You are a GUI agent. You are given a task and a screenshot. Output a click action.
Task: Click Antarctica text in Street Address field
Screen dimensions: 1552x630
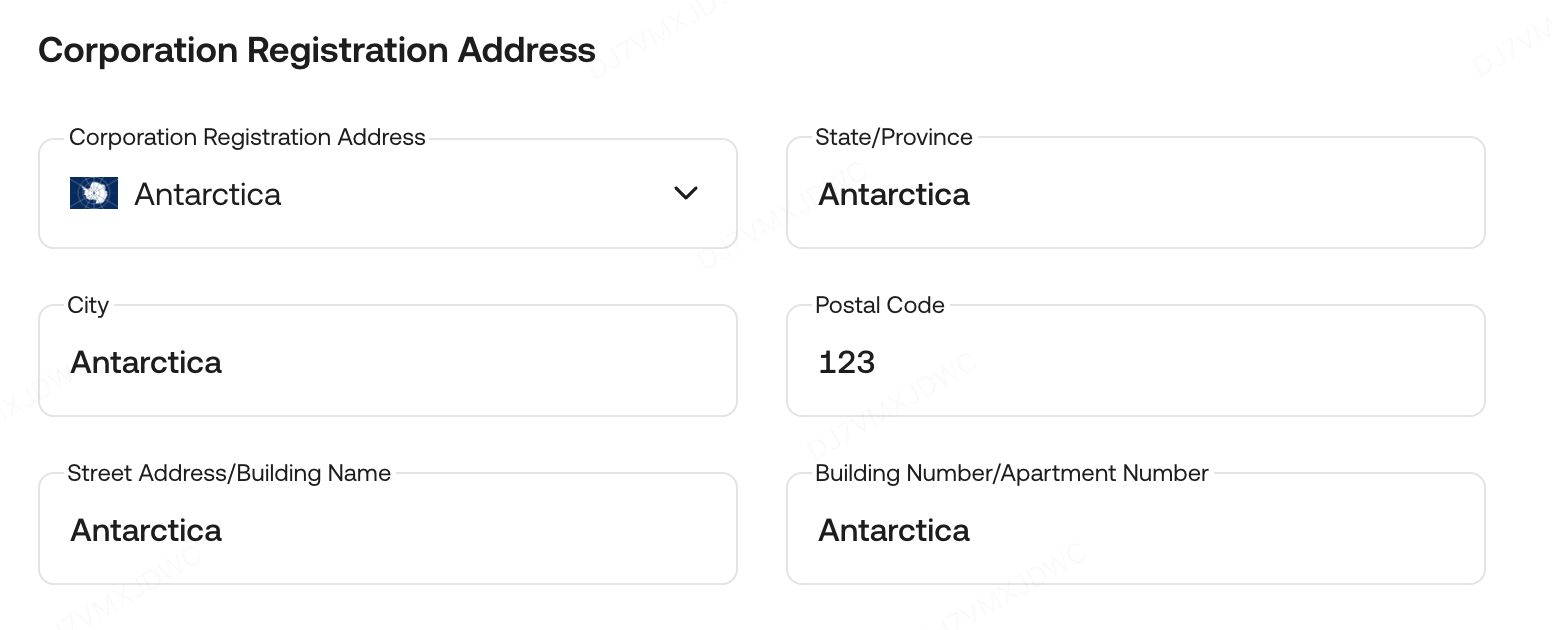[x=146, y=530]
